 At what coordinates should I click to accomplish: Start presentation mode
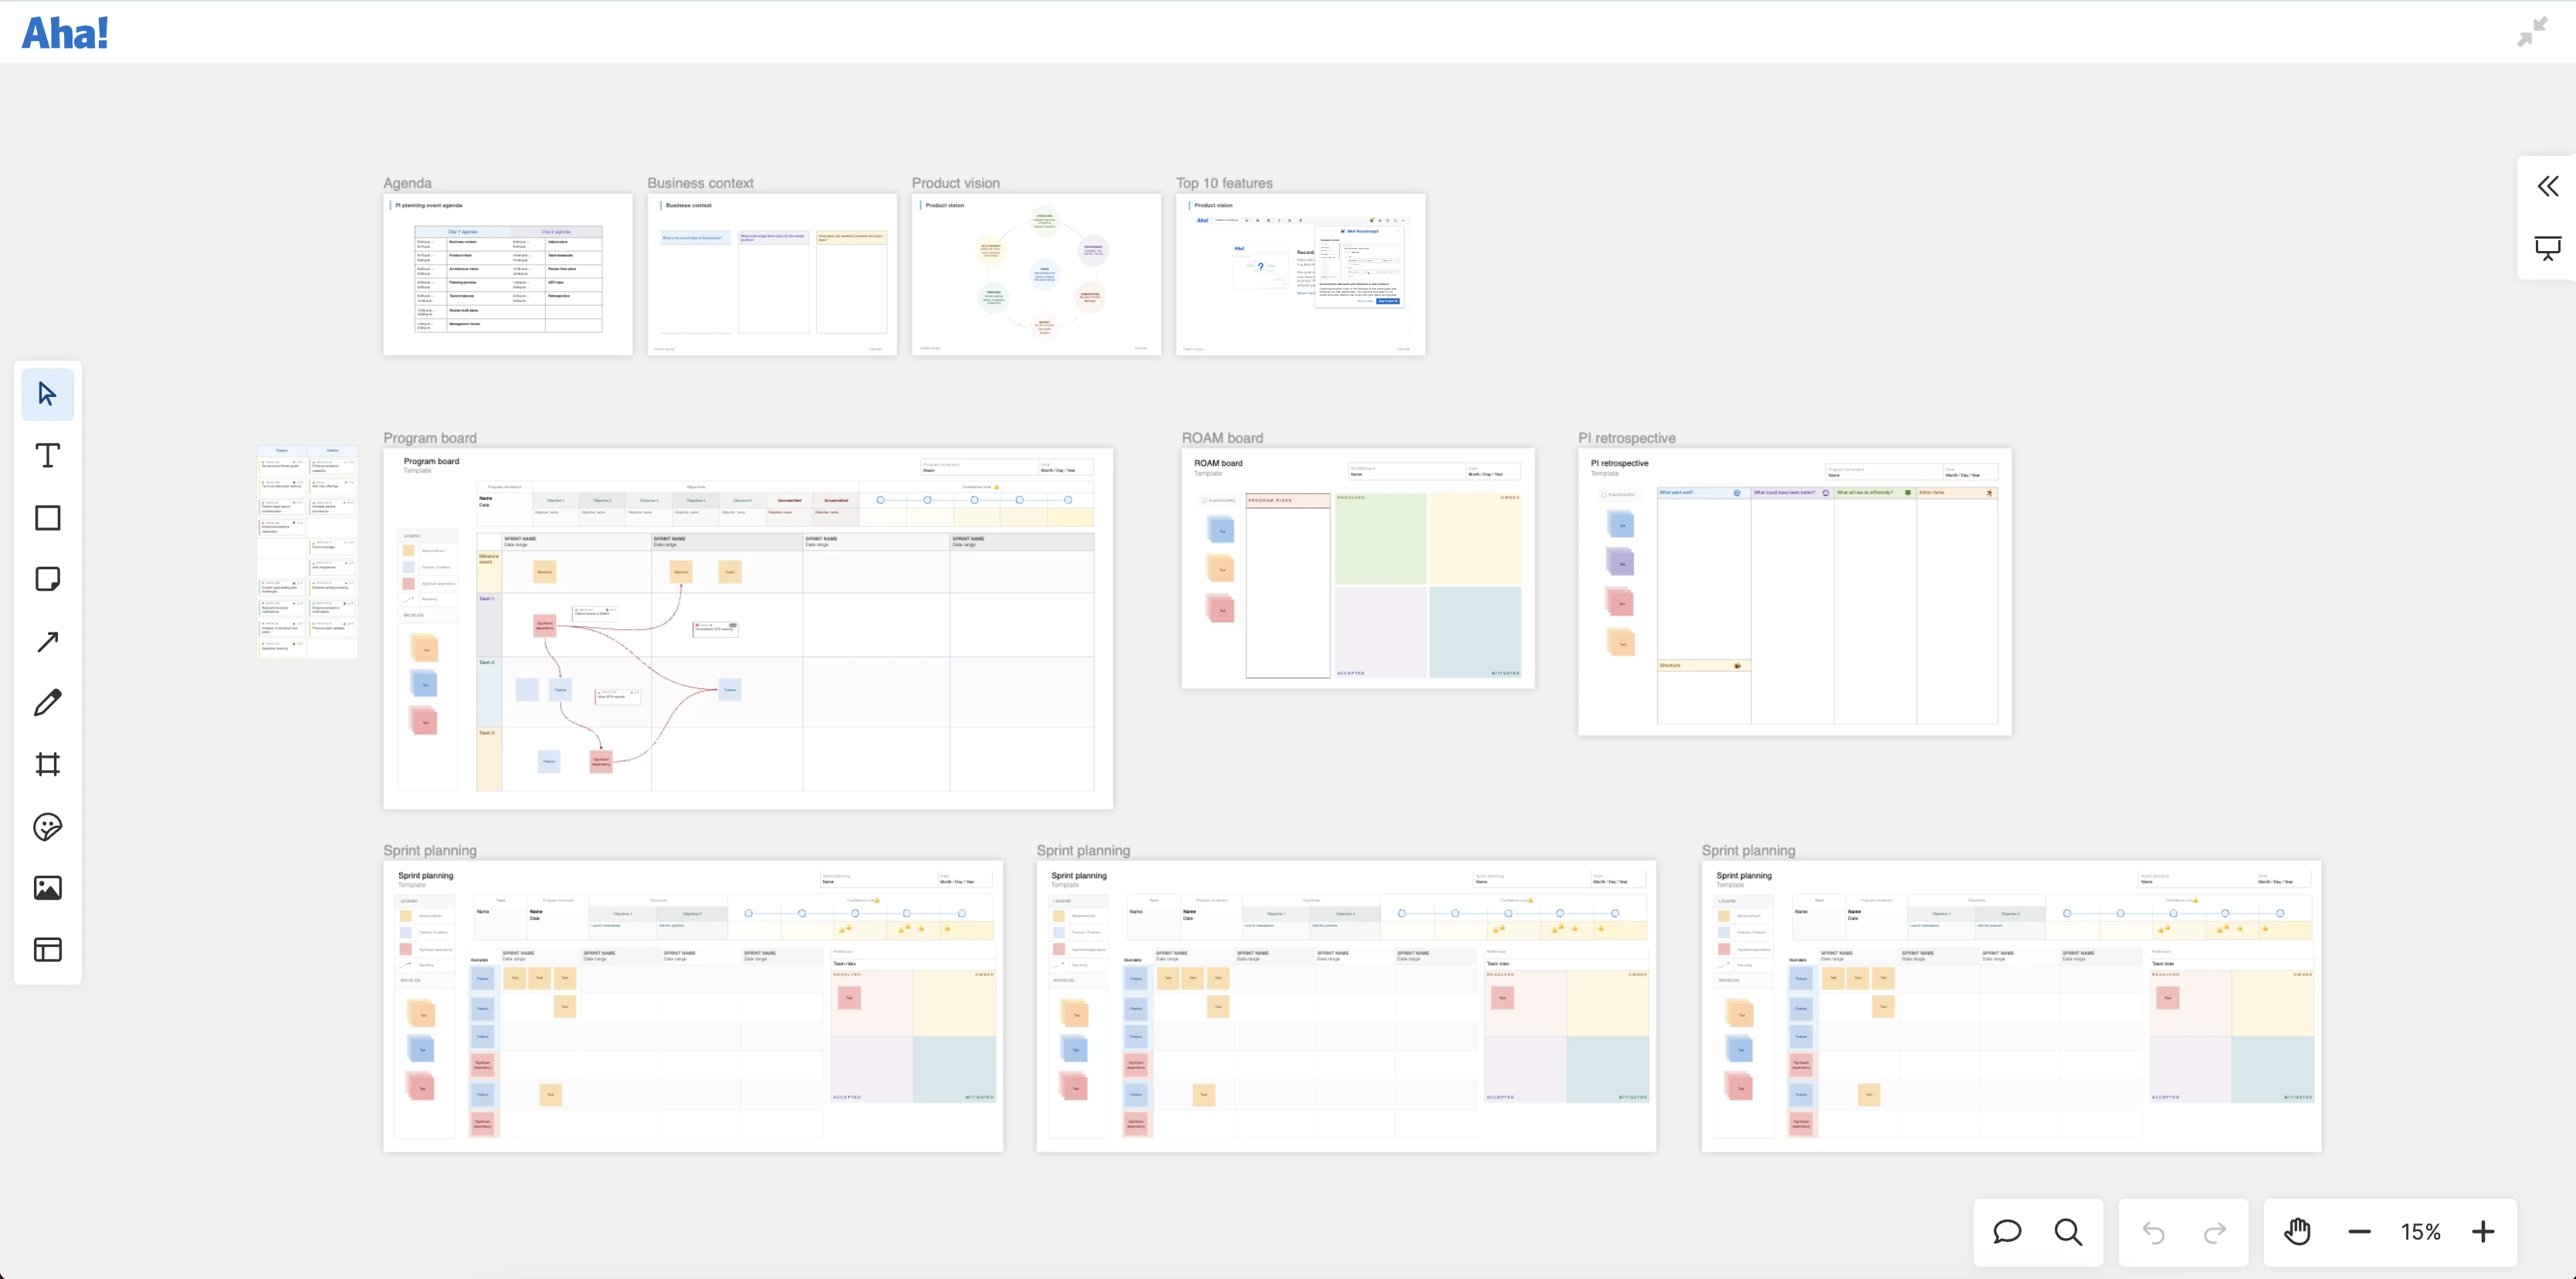(x=2547, y=248)
